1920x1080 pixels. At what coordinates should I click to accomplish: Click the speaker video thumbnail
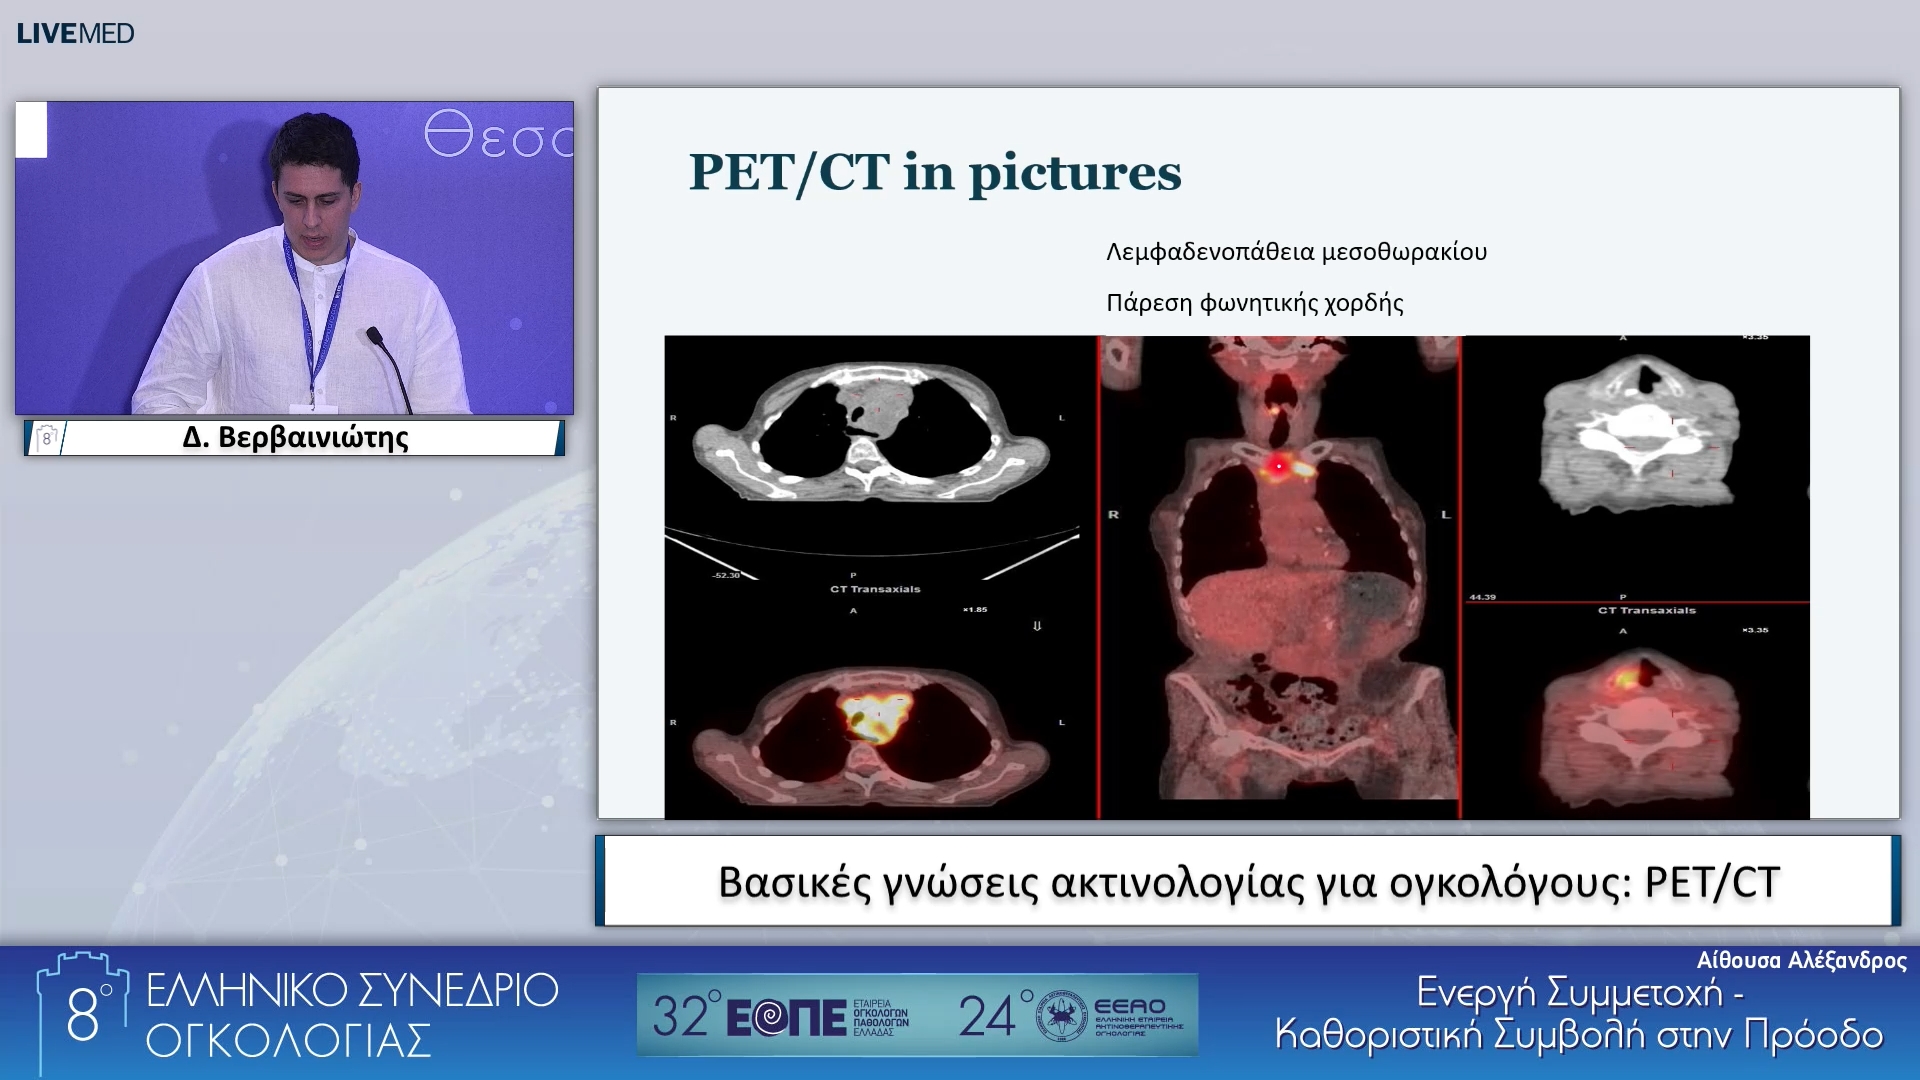point(294,258)
